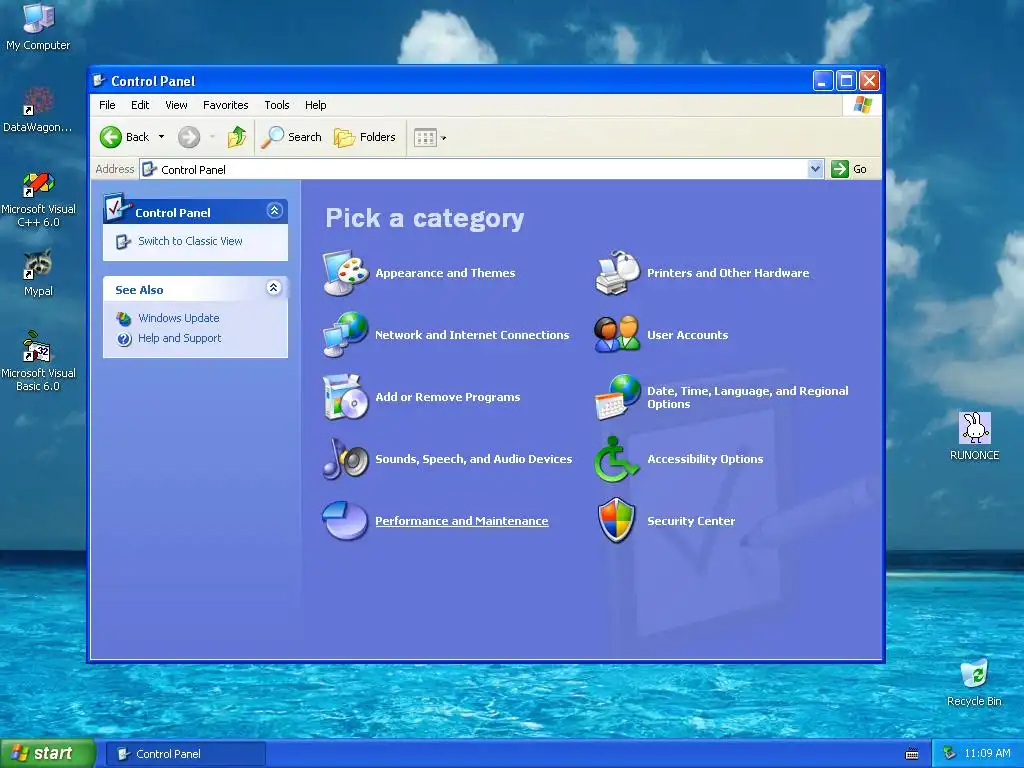Open the Accessibility Options wheelchair icon
Image resolution: width=1024 pixels, height=768 pixels.
click(x=616, y=459)
